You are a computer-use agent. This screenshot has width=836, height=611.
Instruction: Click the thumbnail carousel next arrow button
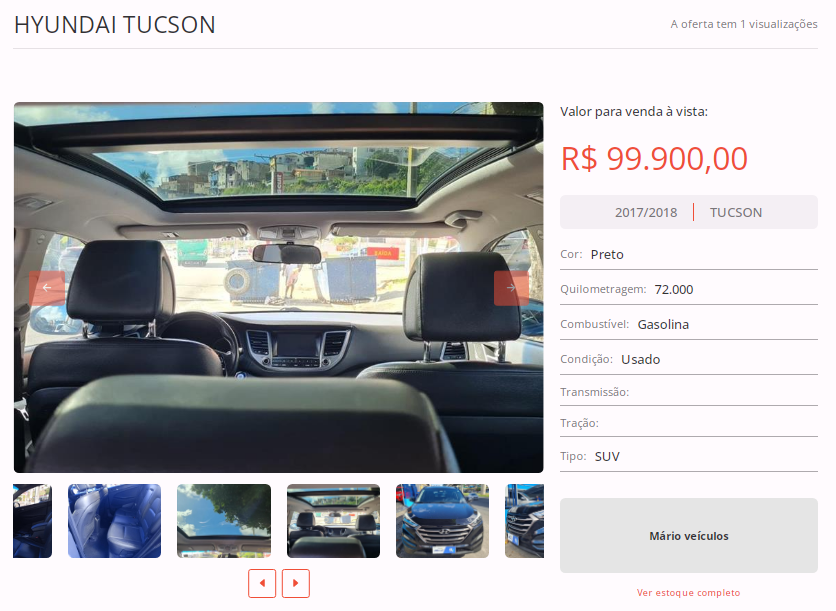coord(296,583)
